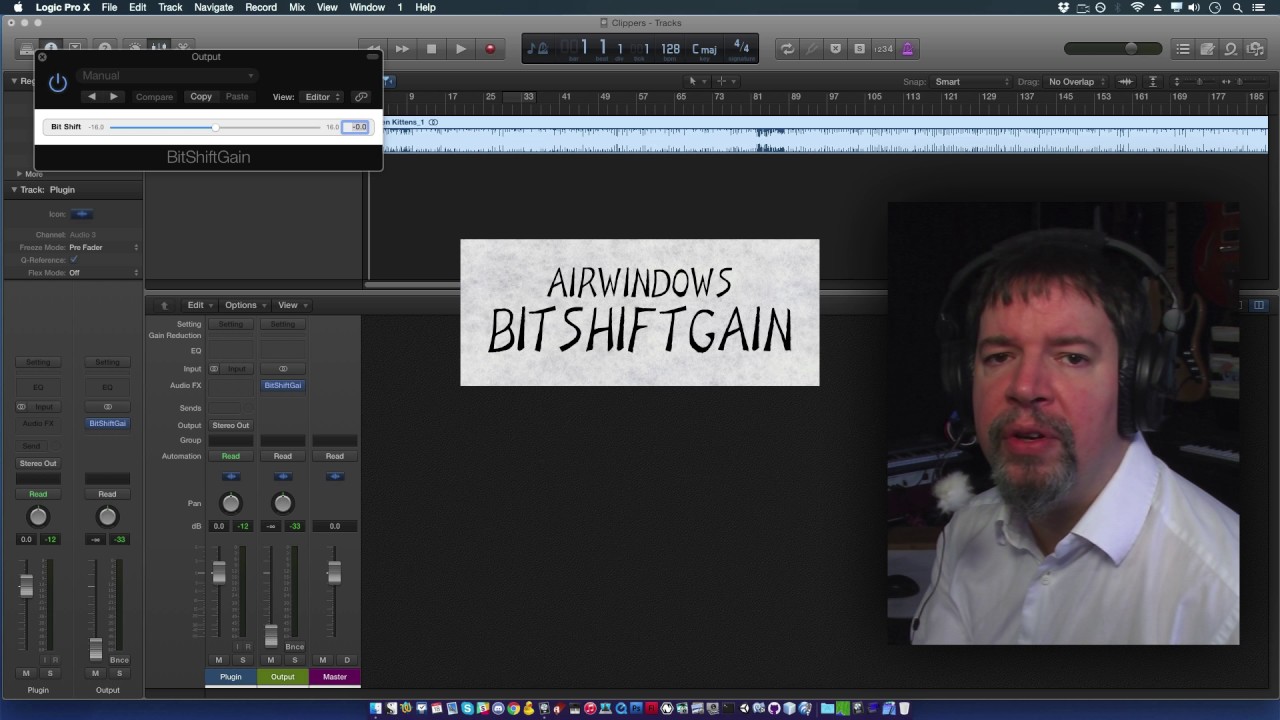Image resolution: width=1280 pixels, height=720 pixels.
Task: Click the vertical auto zoom button
Action: pyautogui.click(x=1153, y=82)
